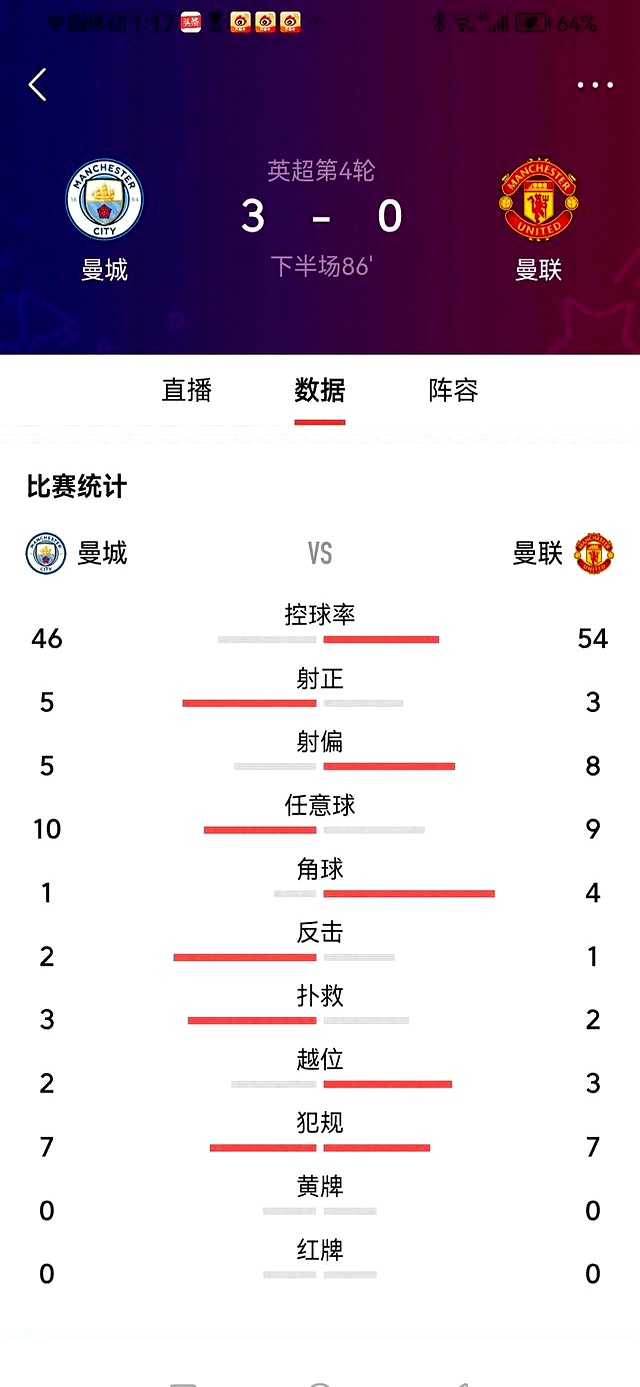Tap small Man United logo in stats header
This screenshot has height=1387, width=640.
point(594,553)
